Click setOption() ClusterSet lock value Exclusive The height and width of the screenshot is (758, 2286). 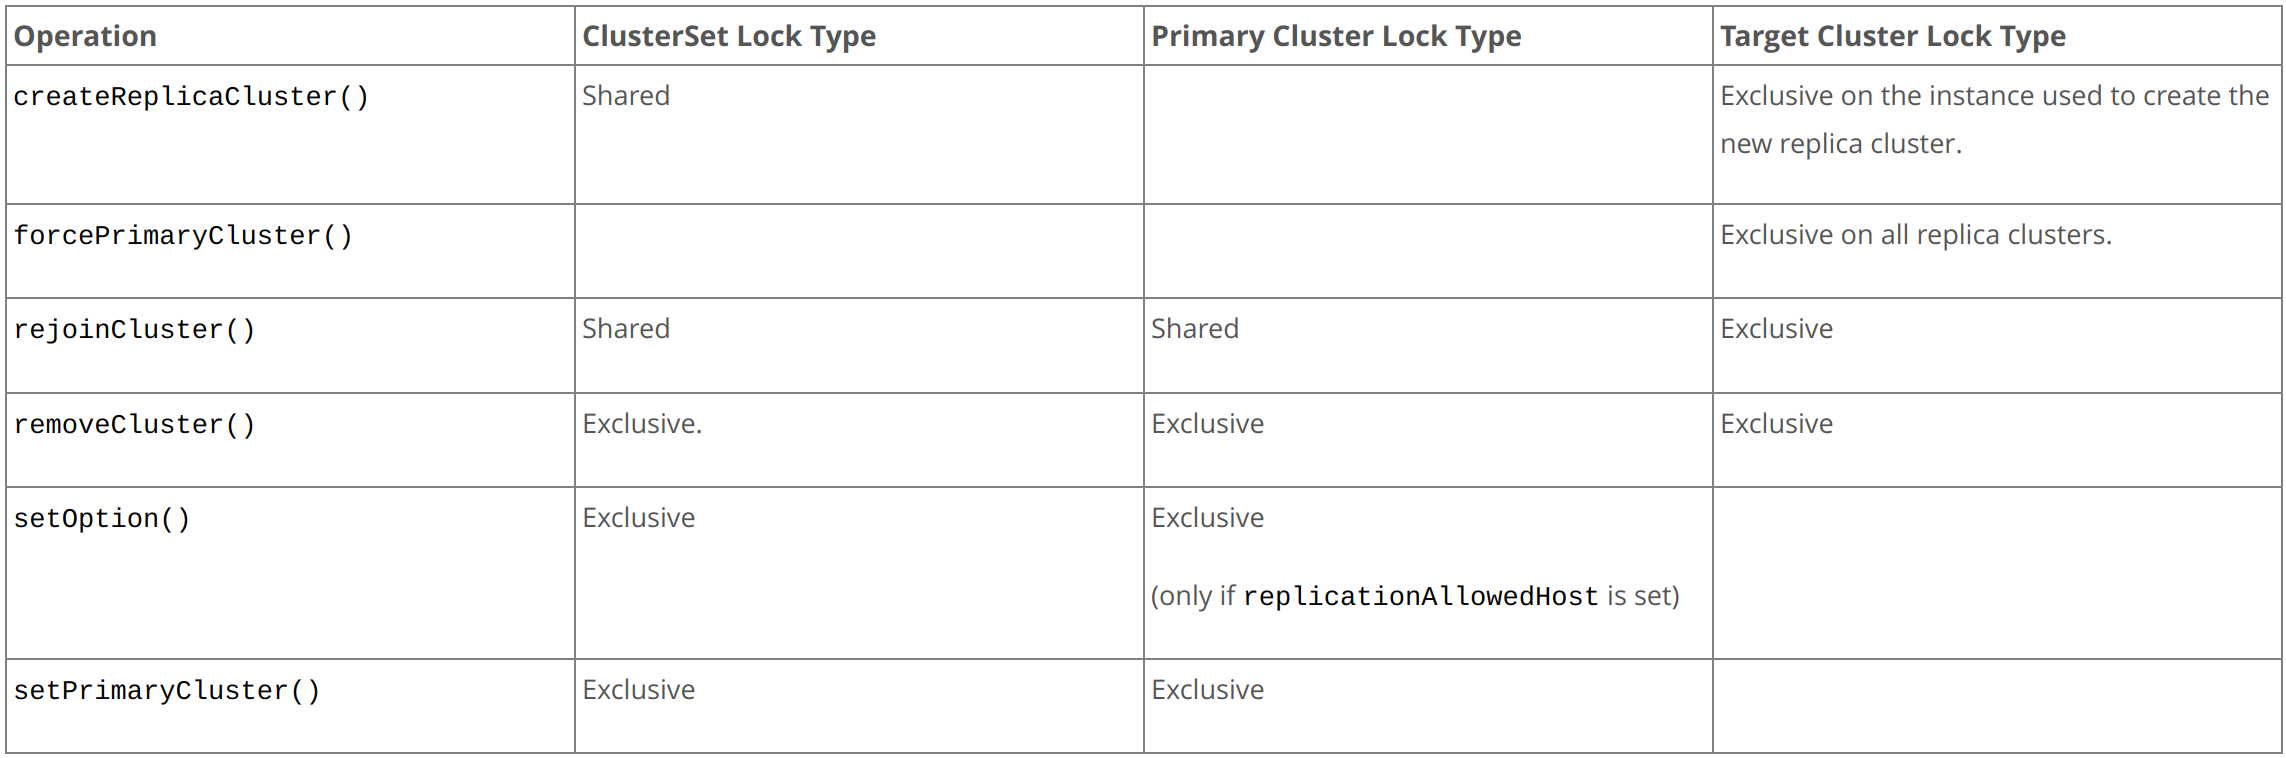pos(638,518)
